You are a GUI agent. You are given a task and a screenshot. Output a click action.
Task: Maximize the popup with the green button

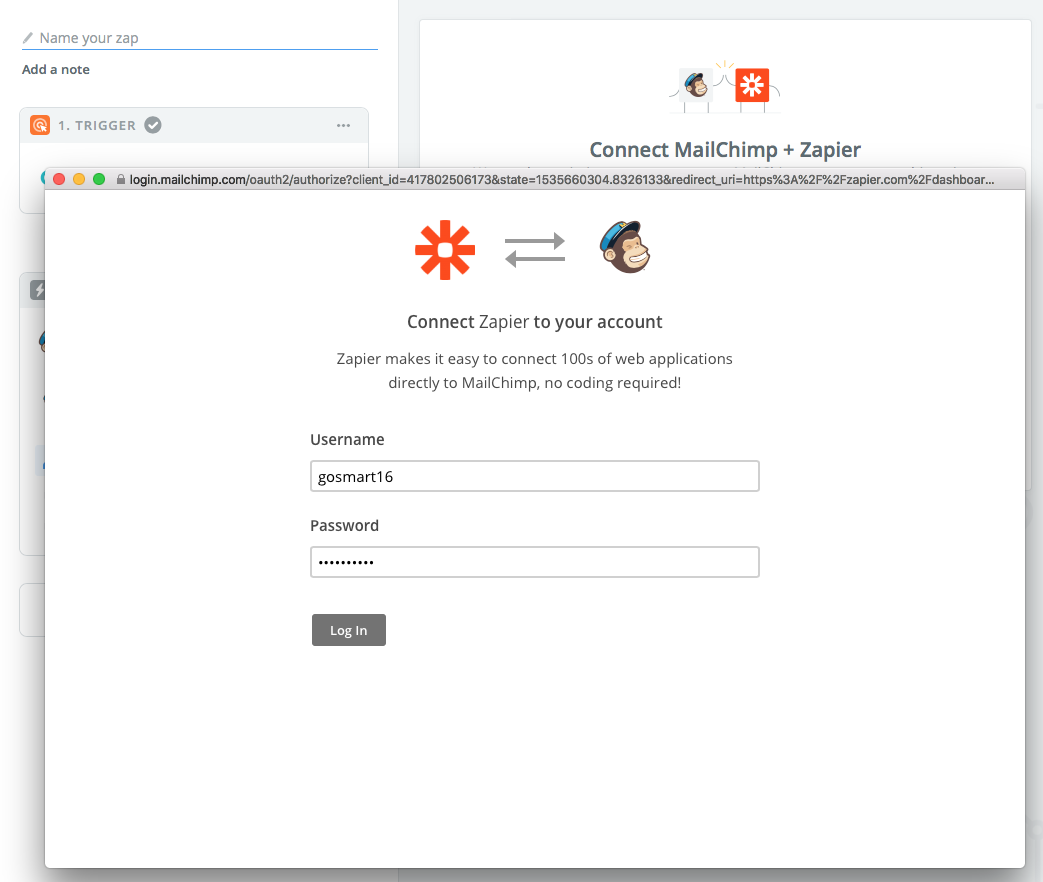[99, 179]
